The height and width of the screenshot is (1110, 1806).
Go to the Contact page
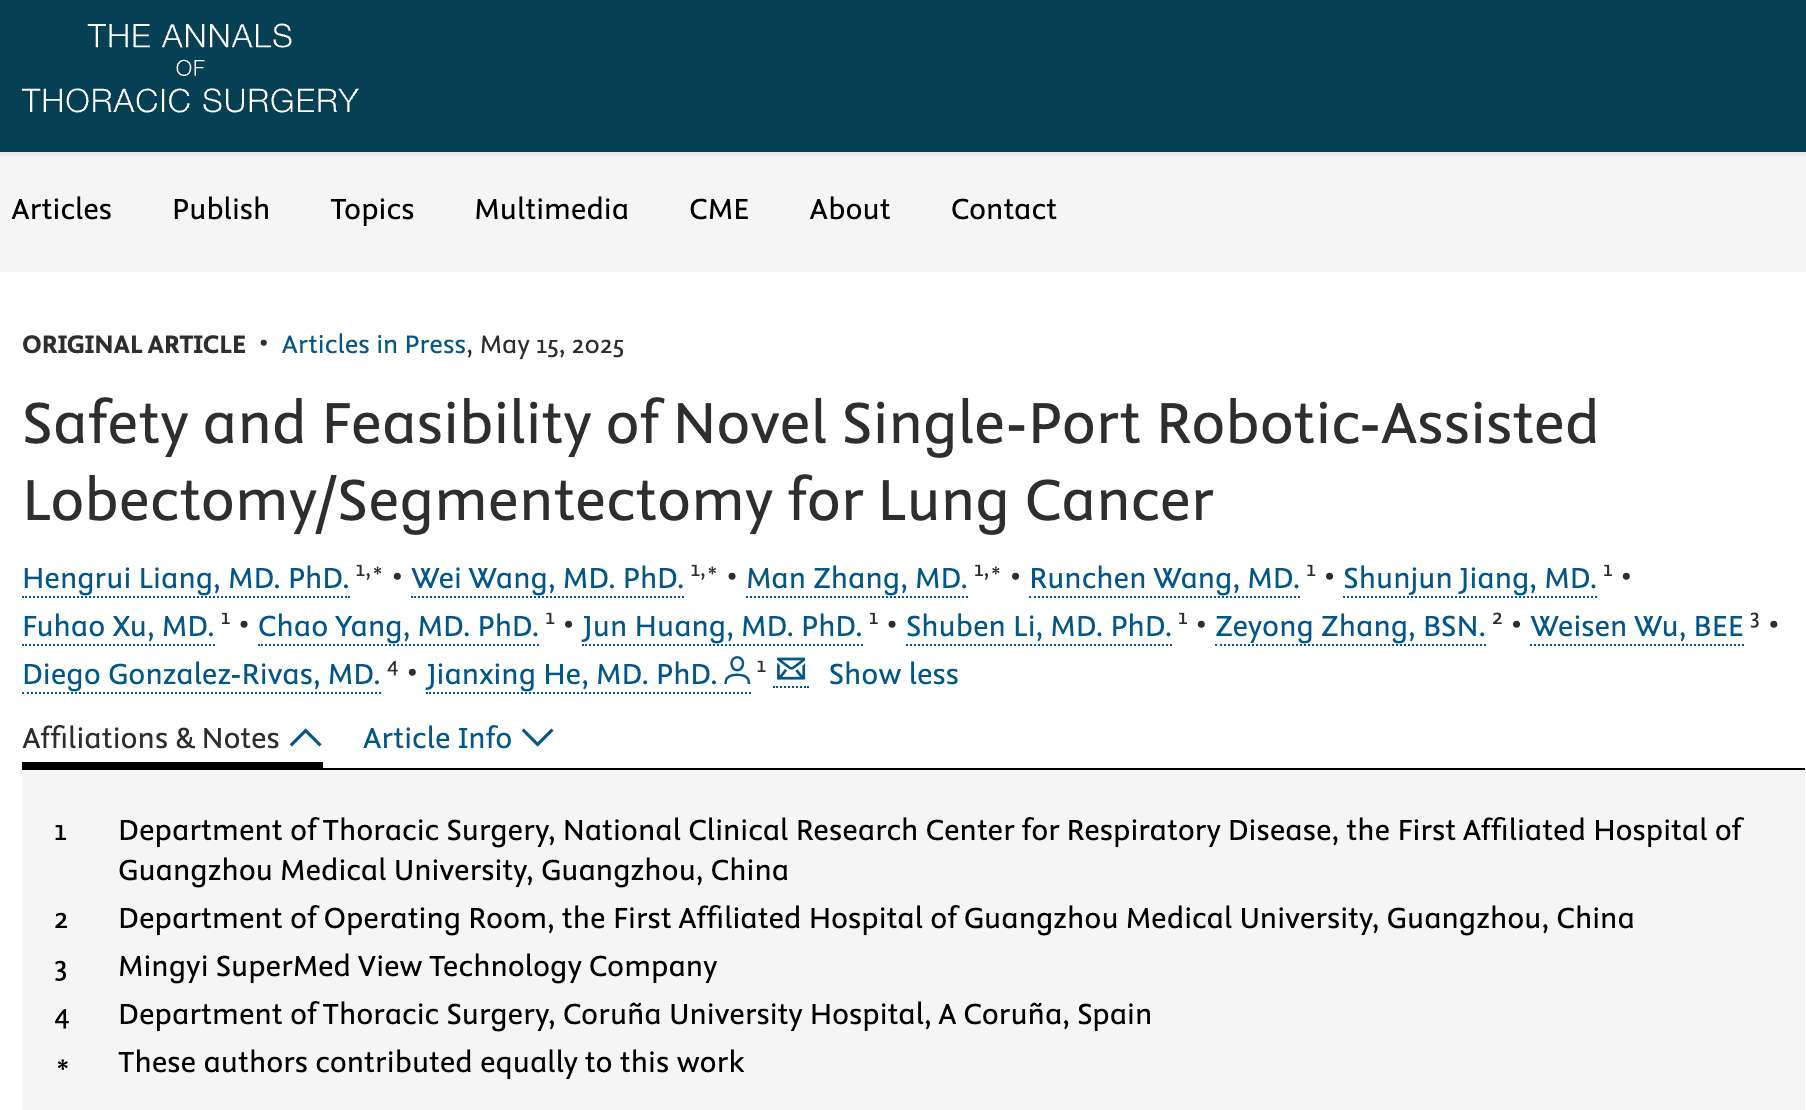[x=1003, y=209]
